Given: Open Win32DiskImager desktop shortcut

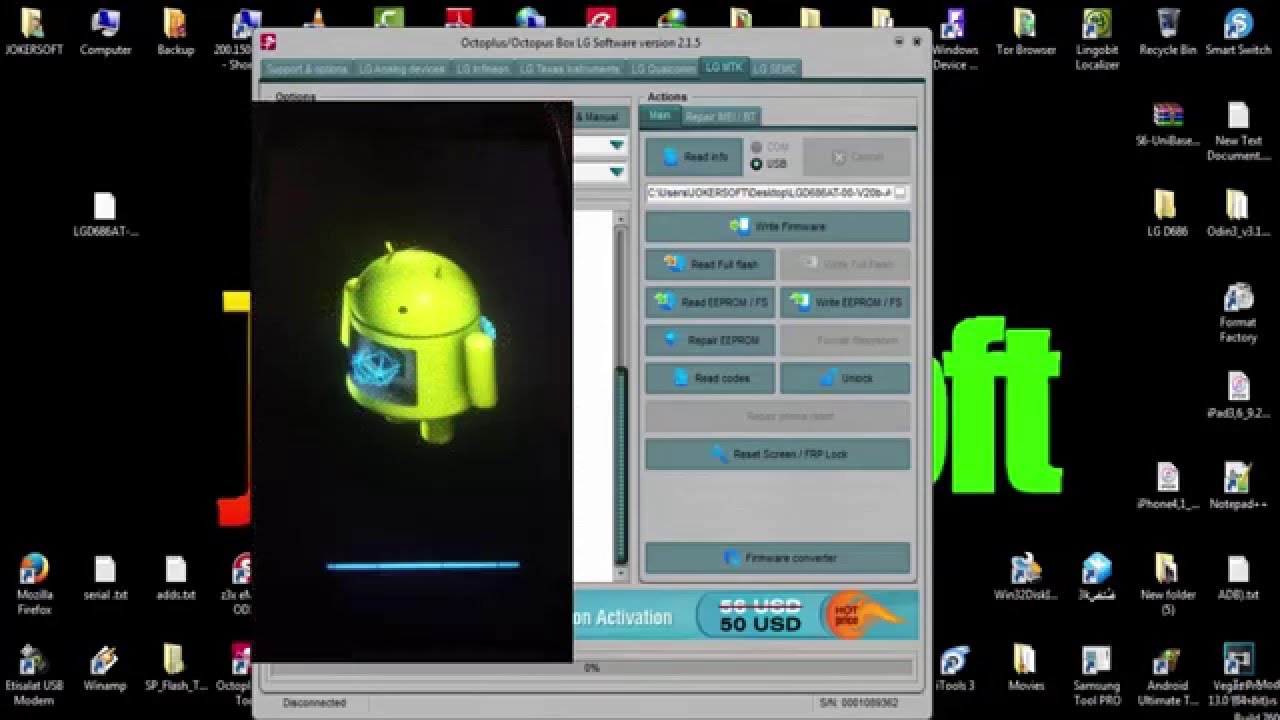Looking at the screenshot, I should pos(1026,577).
